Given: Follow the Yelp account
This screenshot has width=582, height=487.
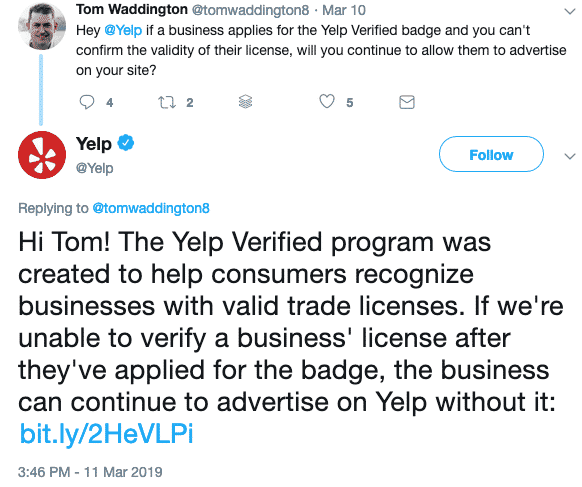Looking at the screenshot, I should 491,154.
